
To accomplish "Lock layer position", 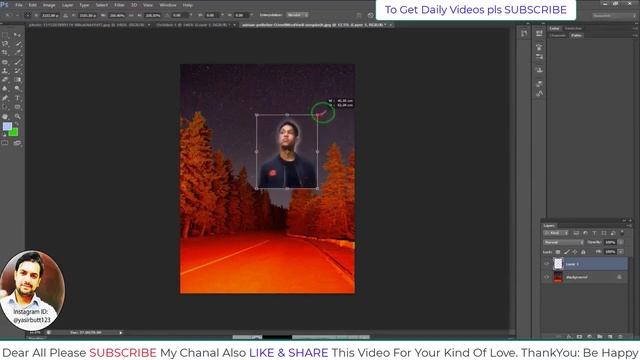I will click(x=575, y=252).
